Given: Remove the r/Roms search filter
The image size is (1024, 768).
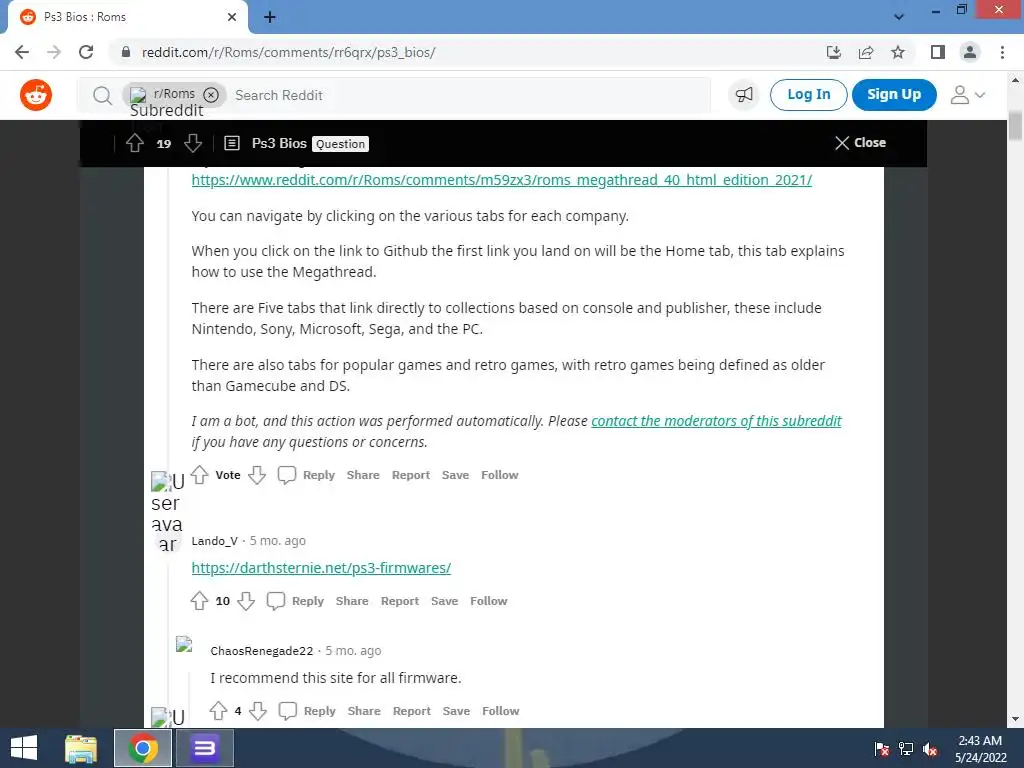Looking at the screenshot, I should coord(211,95).
